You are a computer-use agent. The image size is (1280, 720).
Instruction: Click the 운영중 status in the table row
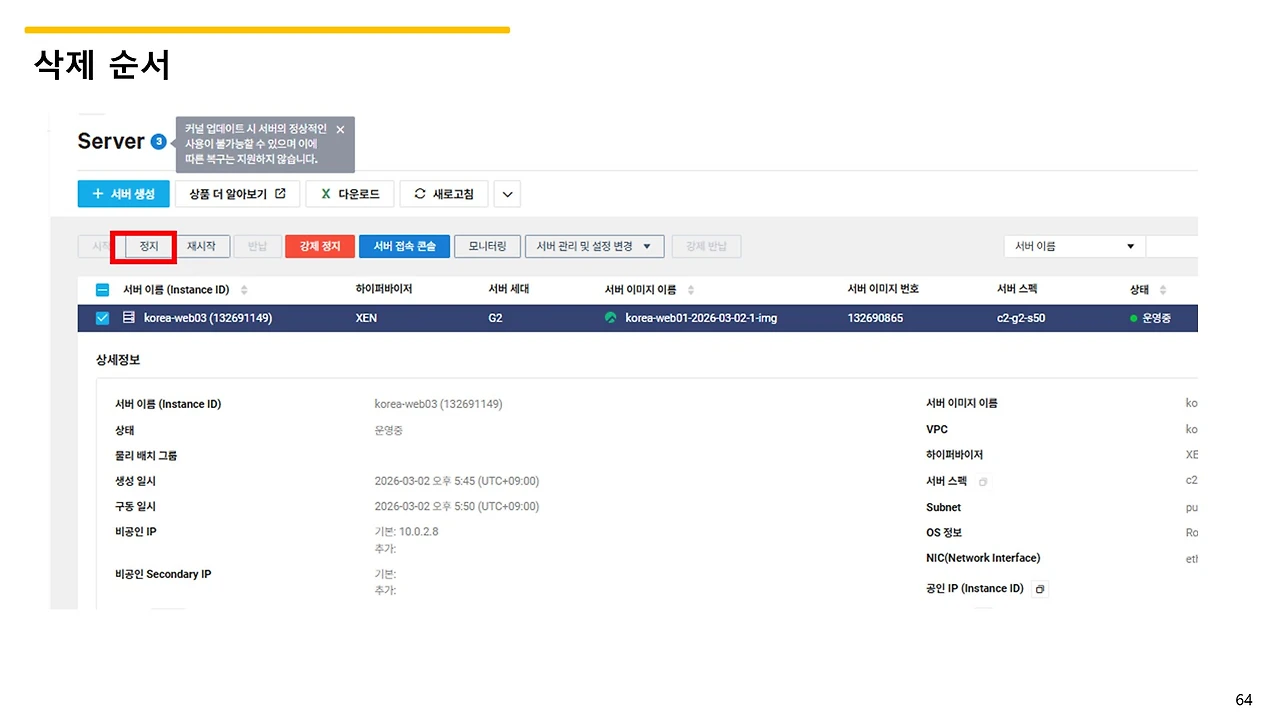(x=1150, y=318)
